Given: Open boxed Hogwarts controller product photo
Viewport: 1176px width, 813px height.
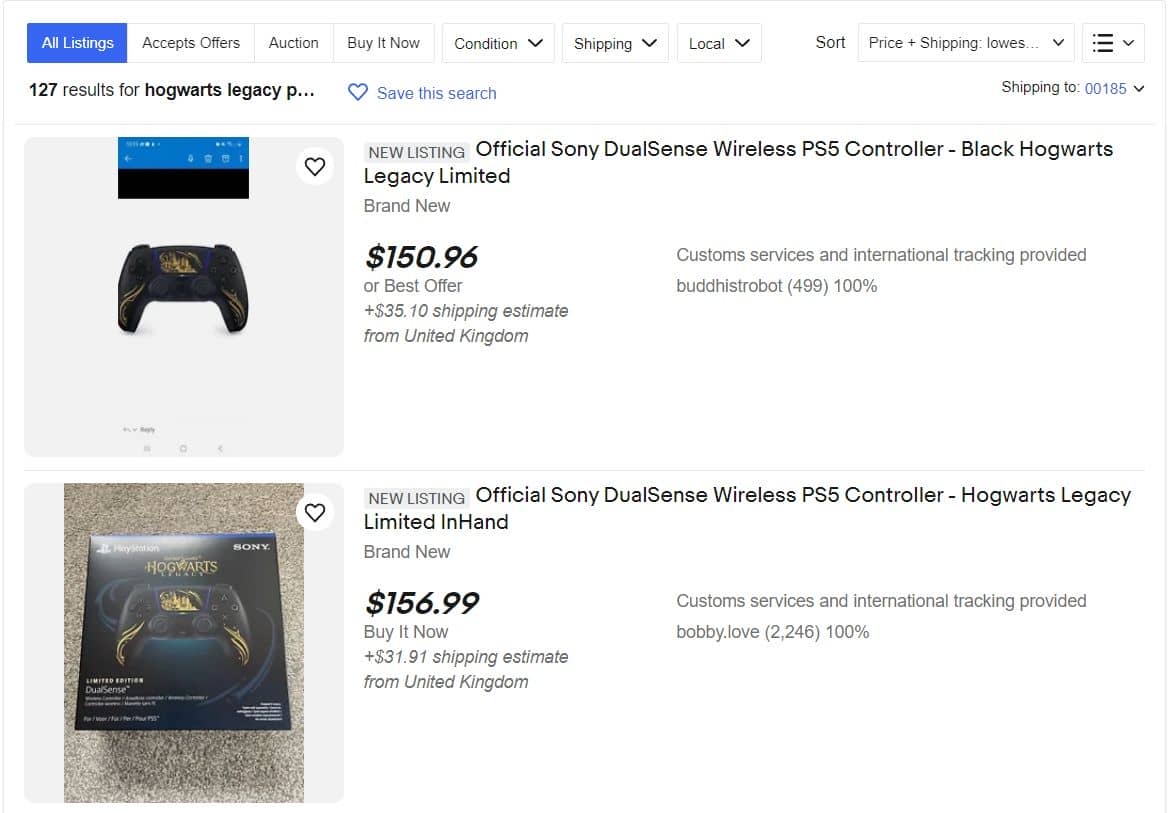Looking at the screenshot, I should [x=184, y=643].
